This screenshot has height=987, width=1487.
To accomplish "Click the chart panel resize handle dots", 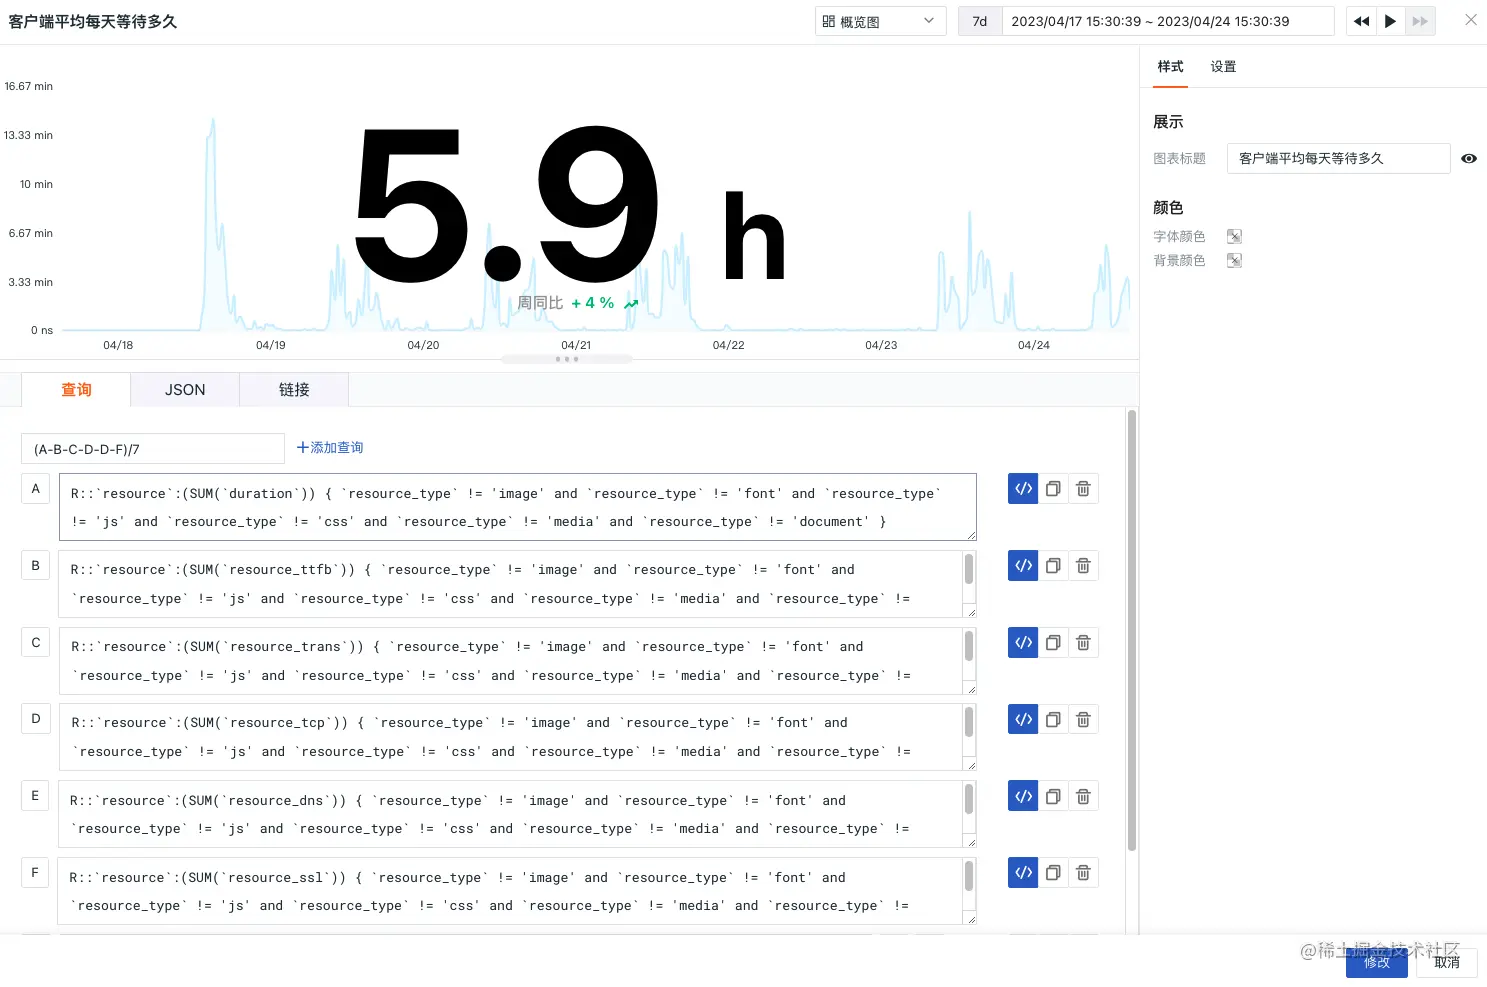I will (567, 359).
